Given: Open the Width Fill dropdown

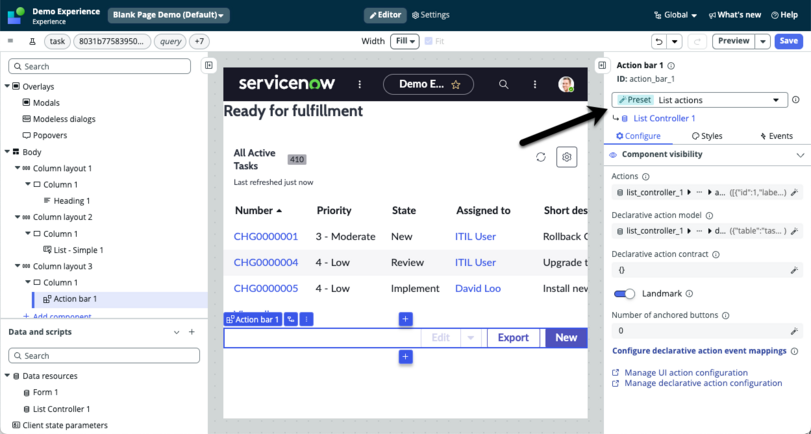Looking at the screenshot, I should click(405, 41).
